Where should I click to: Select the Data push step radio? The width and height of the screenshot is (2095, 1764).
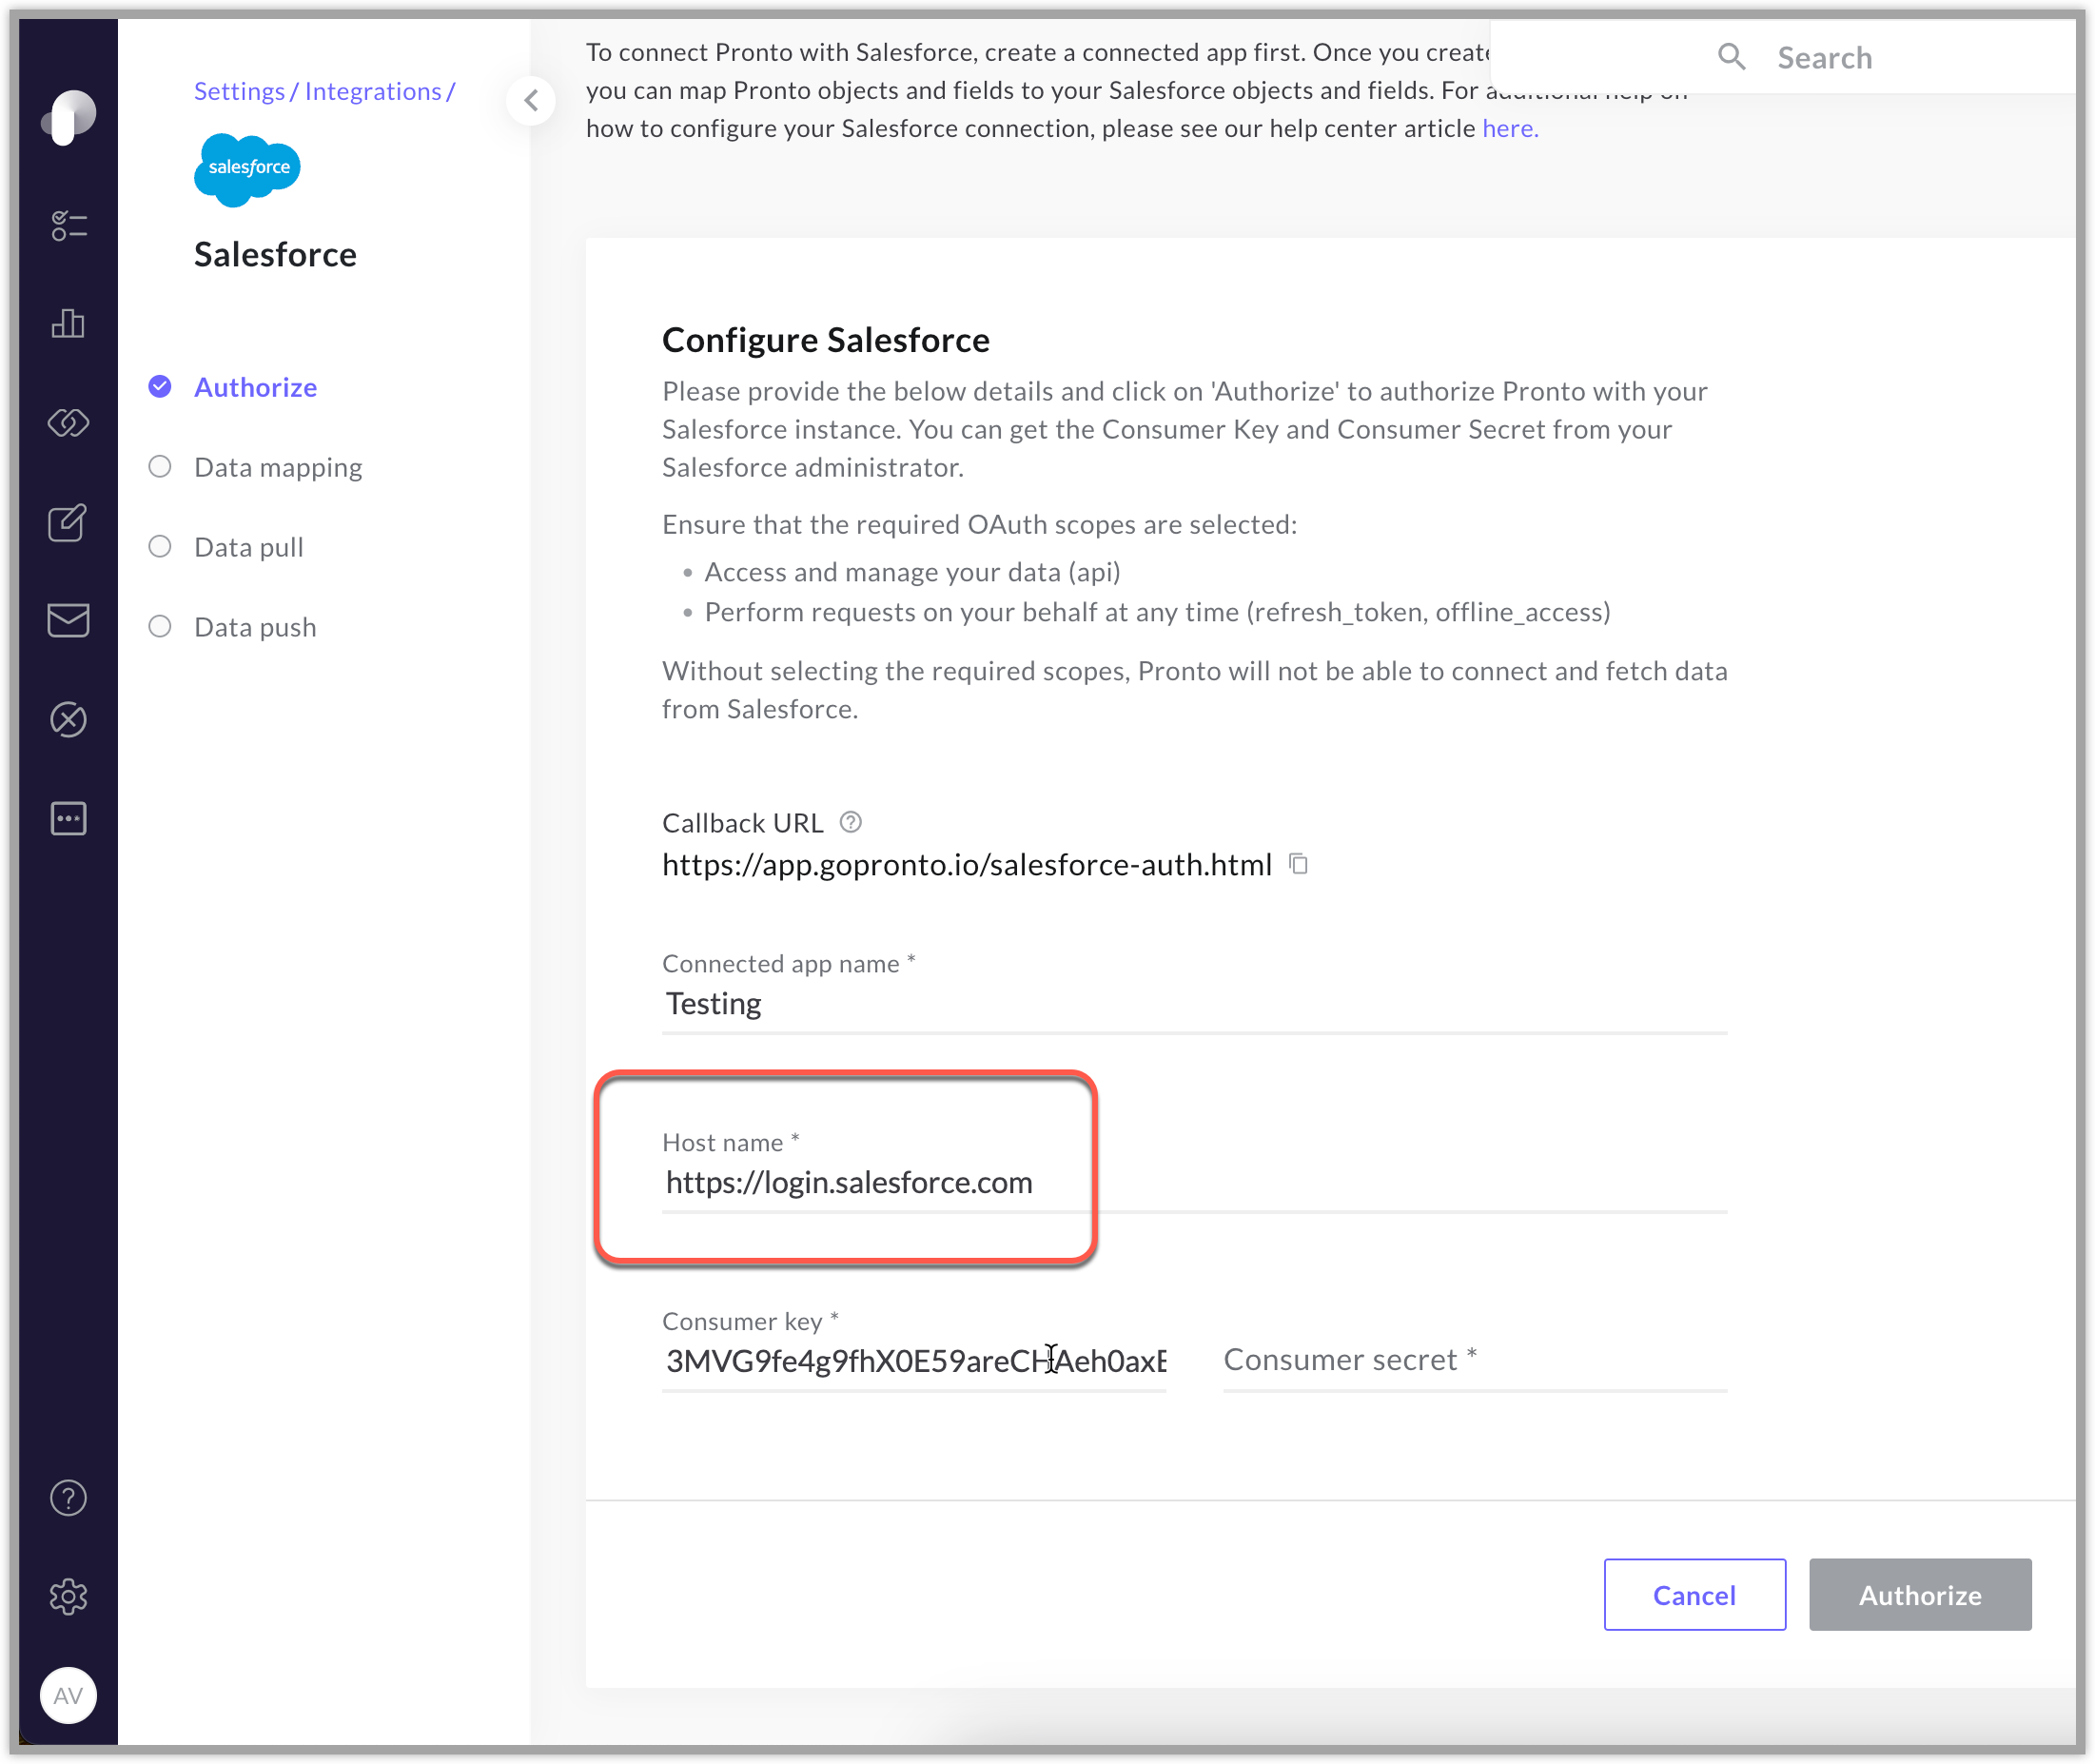point(160,627)
